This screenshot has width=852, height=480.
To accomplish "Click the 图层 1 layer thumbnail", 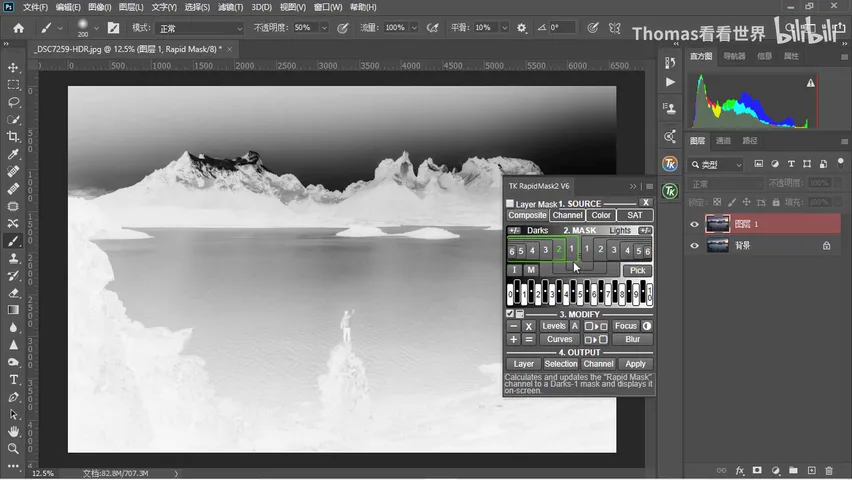I will pos(717,223).
